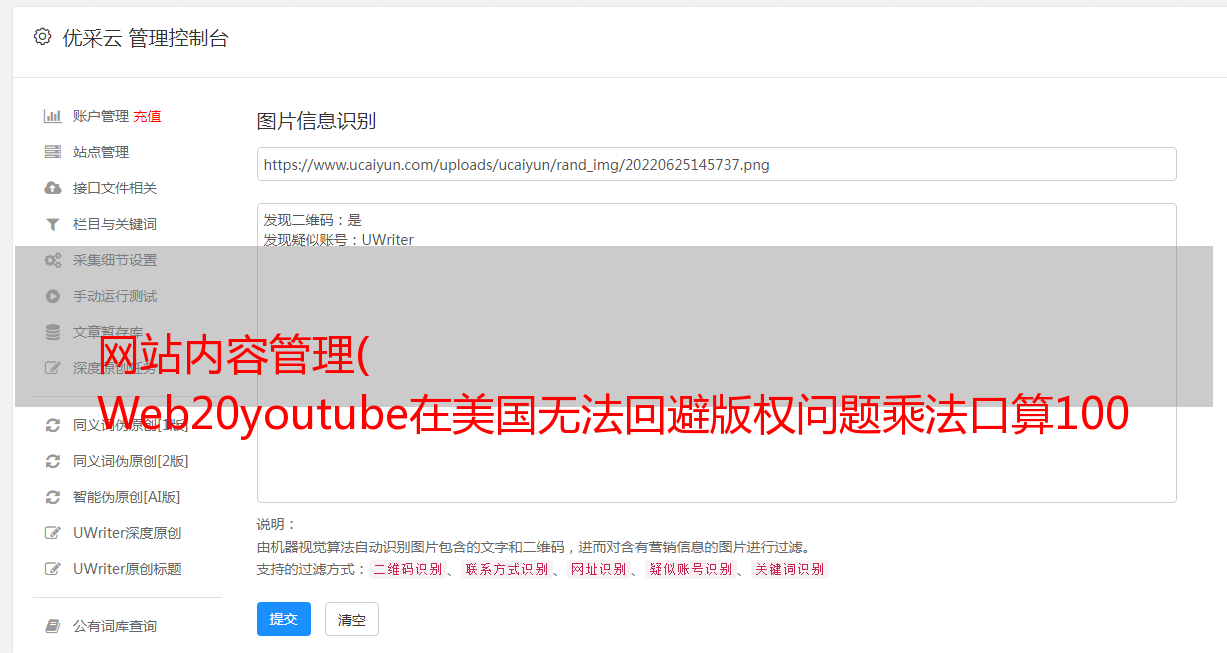
Task: Select 采集细节设置 in sidebar
Action: pyautogui.click(x=115, y=260)
